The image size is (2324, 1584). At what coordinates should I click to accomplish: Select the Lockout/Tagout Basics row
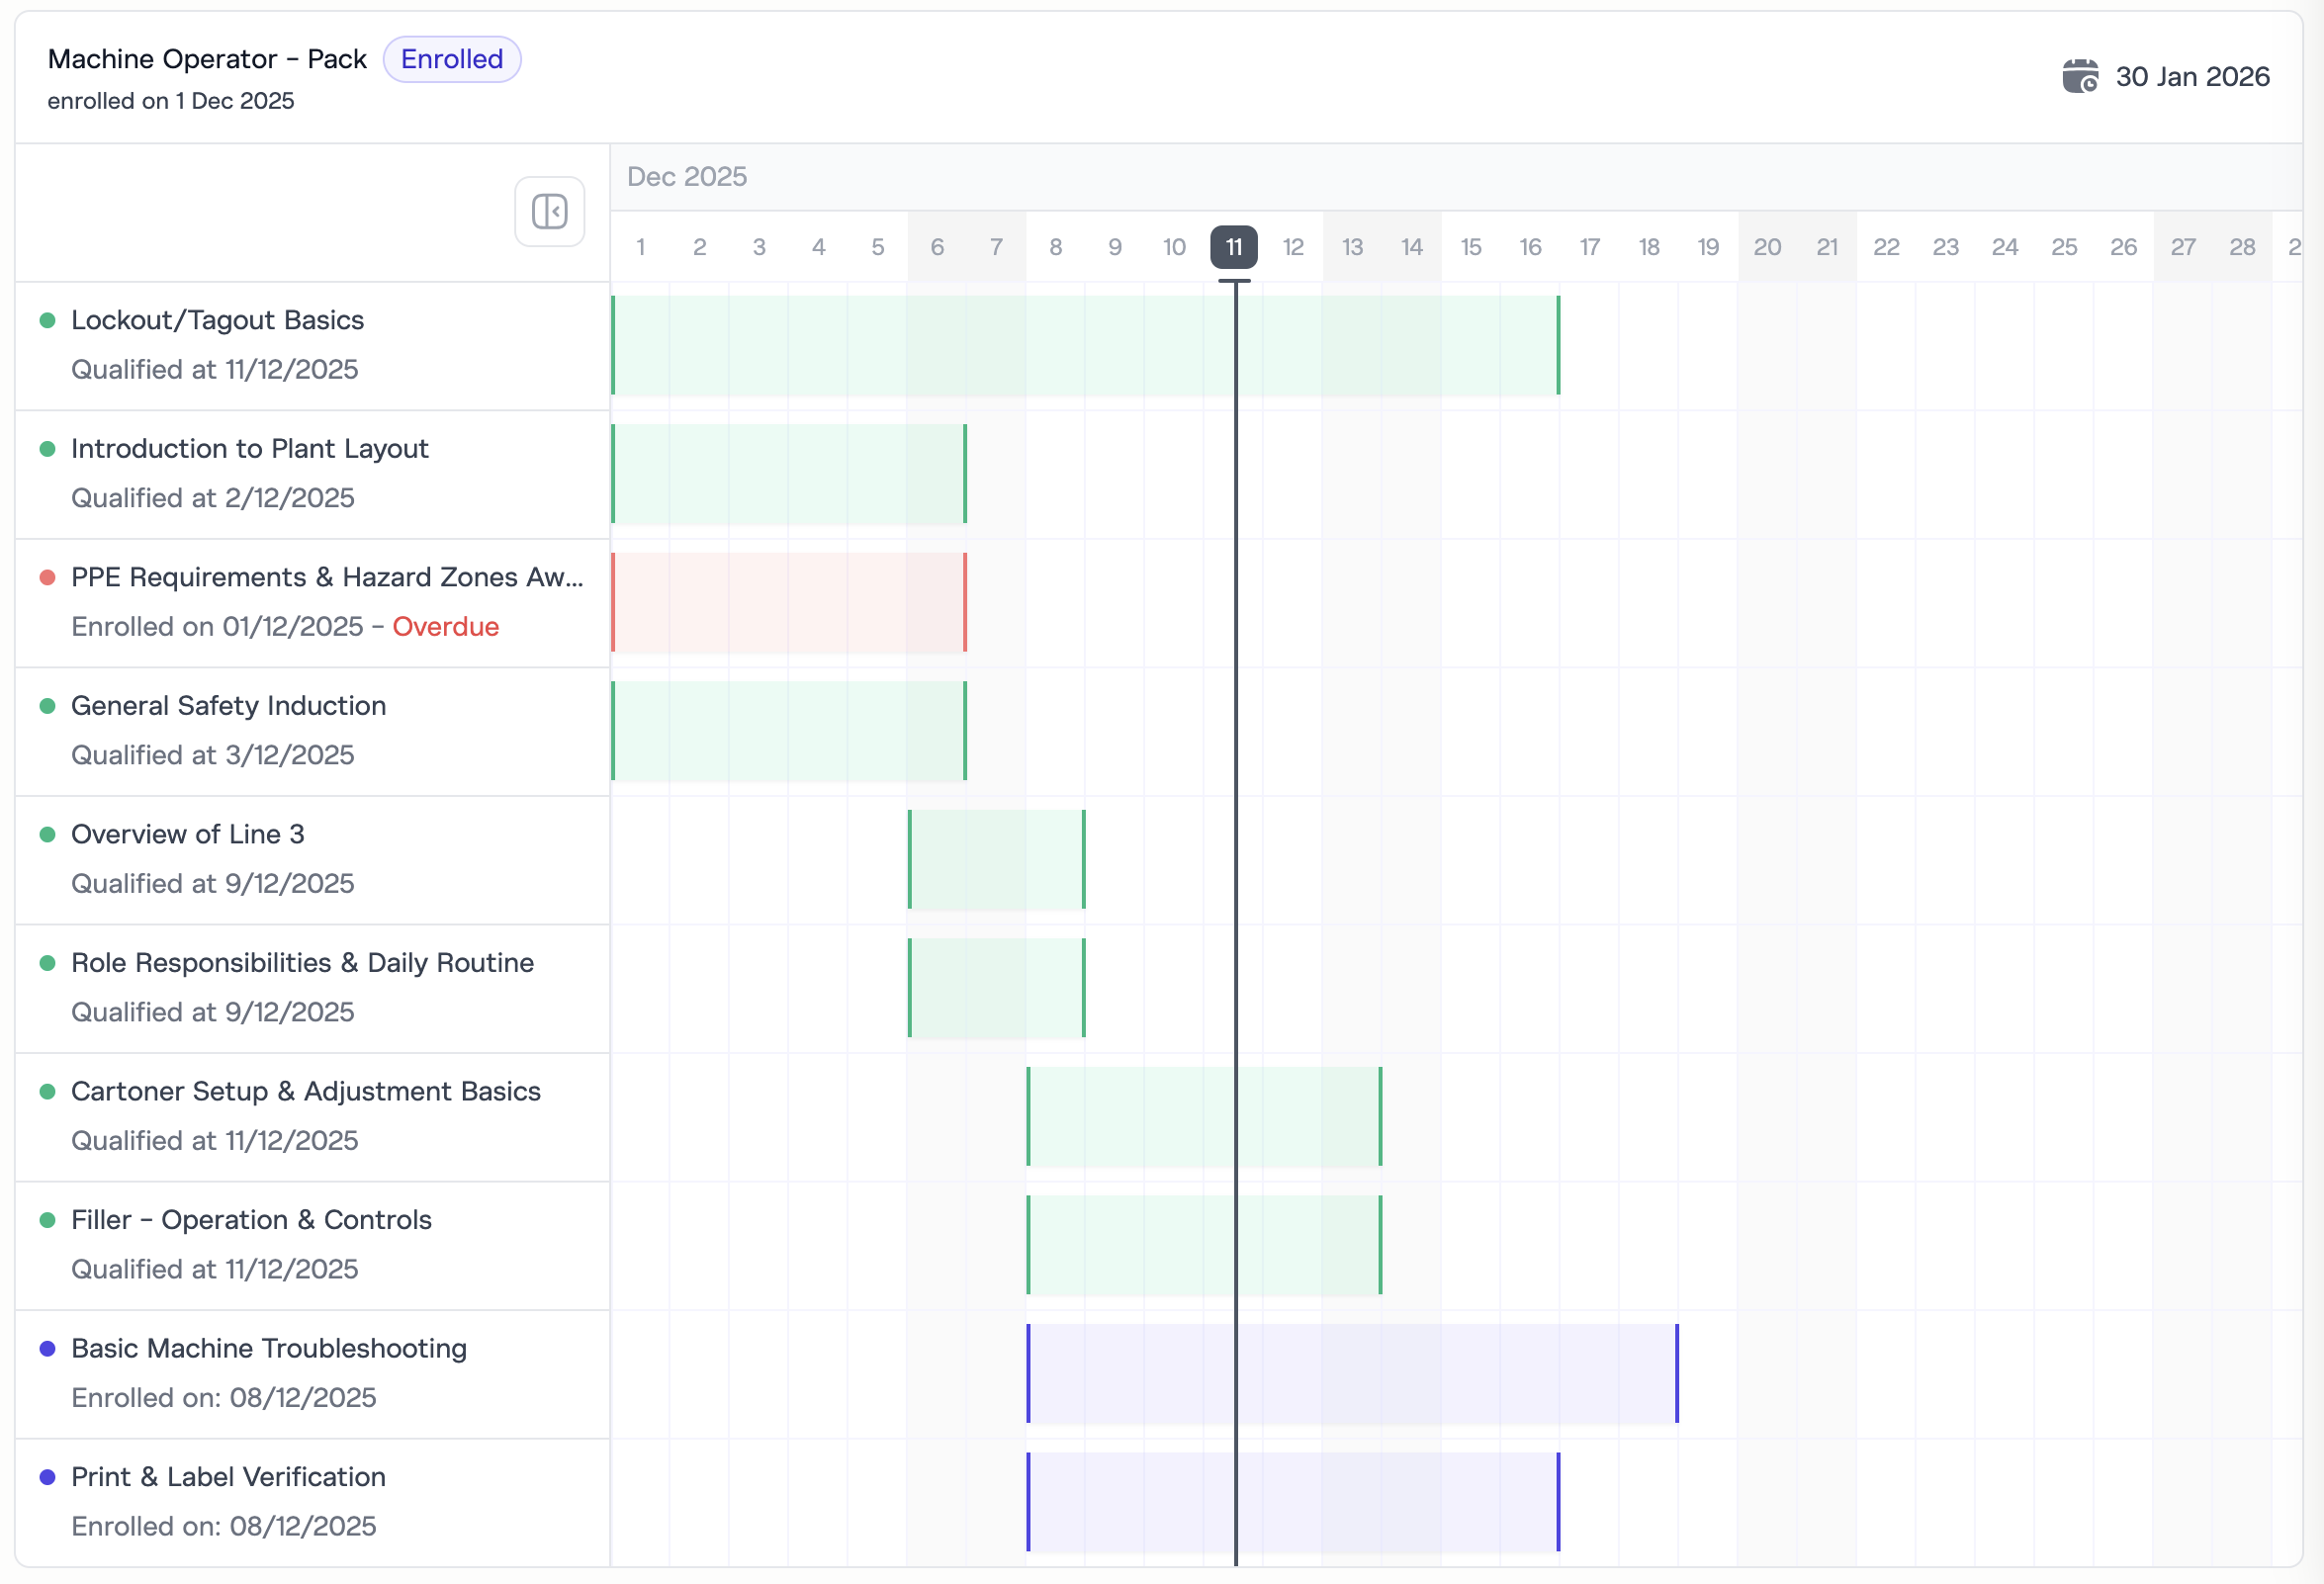click(217, 321)
